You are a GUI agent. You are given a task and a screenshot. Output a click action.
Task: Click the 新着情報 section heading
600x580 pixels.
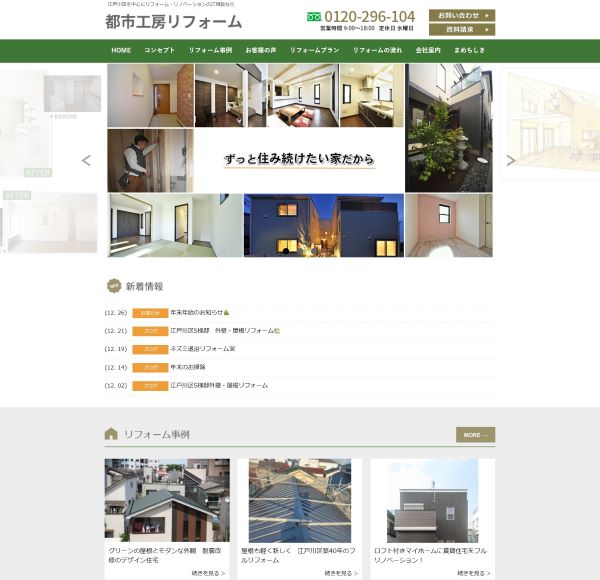[x=144, y=286]
